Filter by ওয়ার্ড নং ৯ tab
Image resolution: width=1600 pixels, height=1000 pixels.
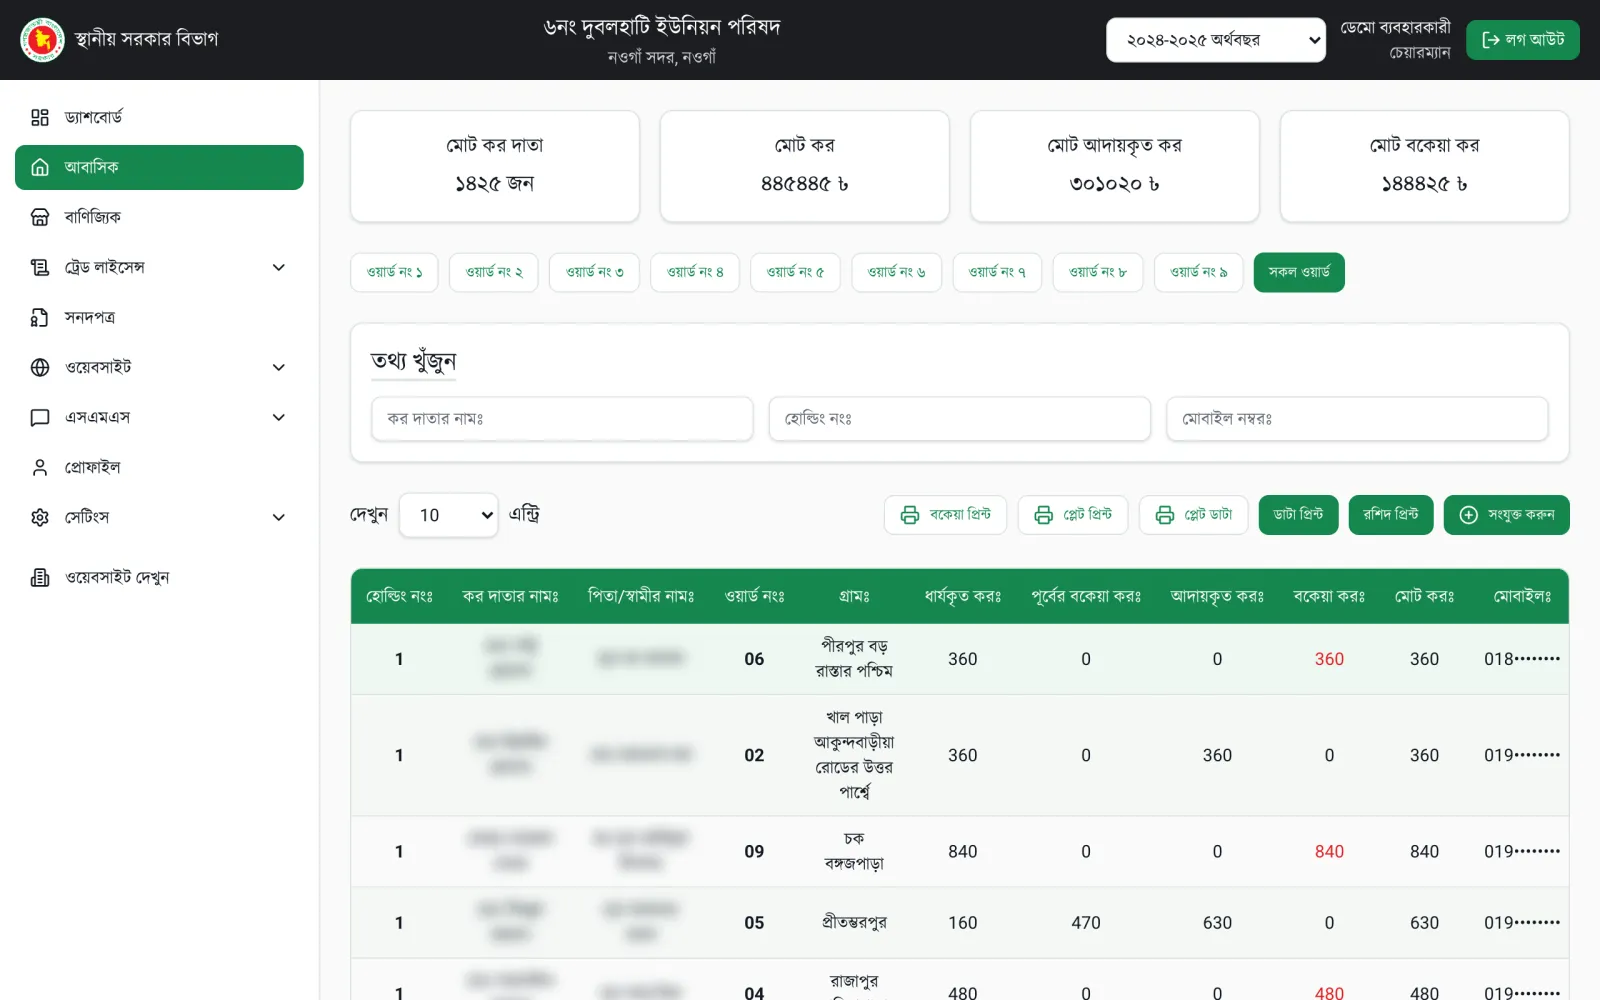point(1198,272)
